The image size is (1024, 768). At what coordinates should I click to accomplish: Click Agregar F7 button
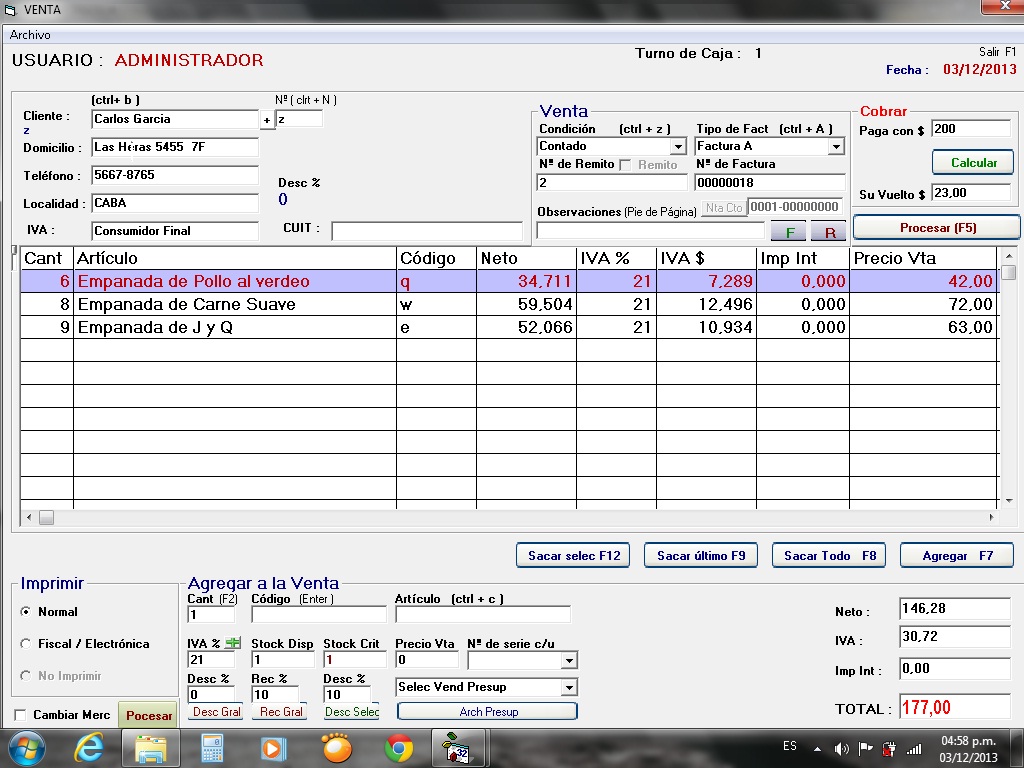[x=957, y=556]
